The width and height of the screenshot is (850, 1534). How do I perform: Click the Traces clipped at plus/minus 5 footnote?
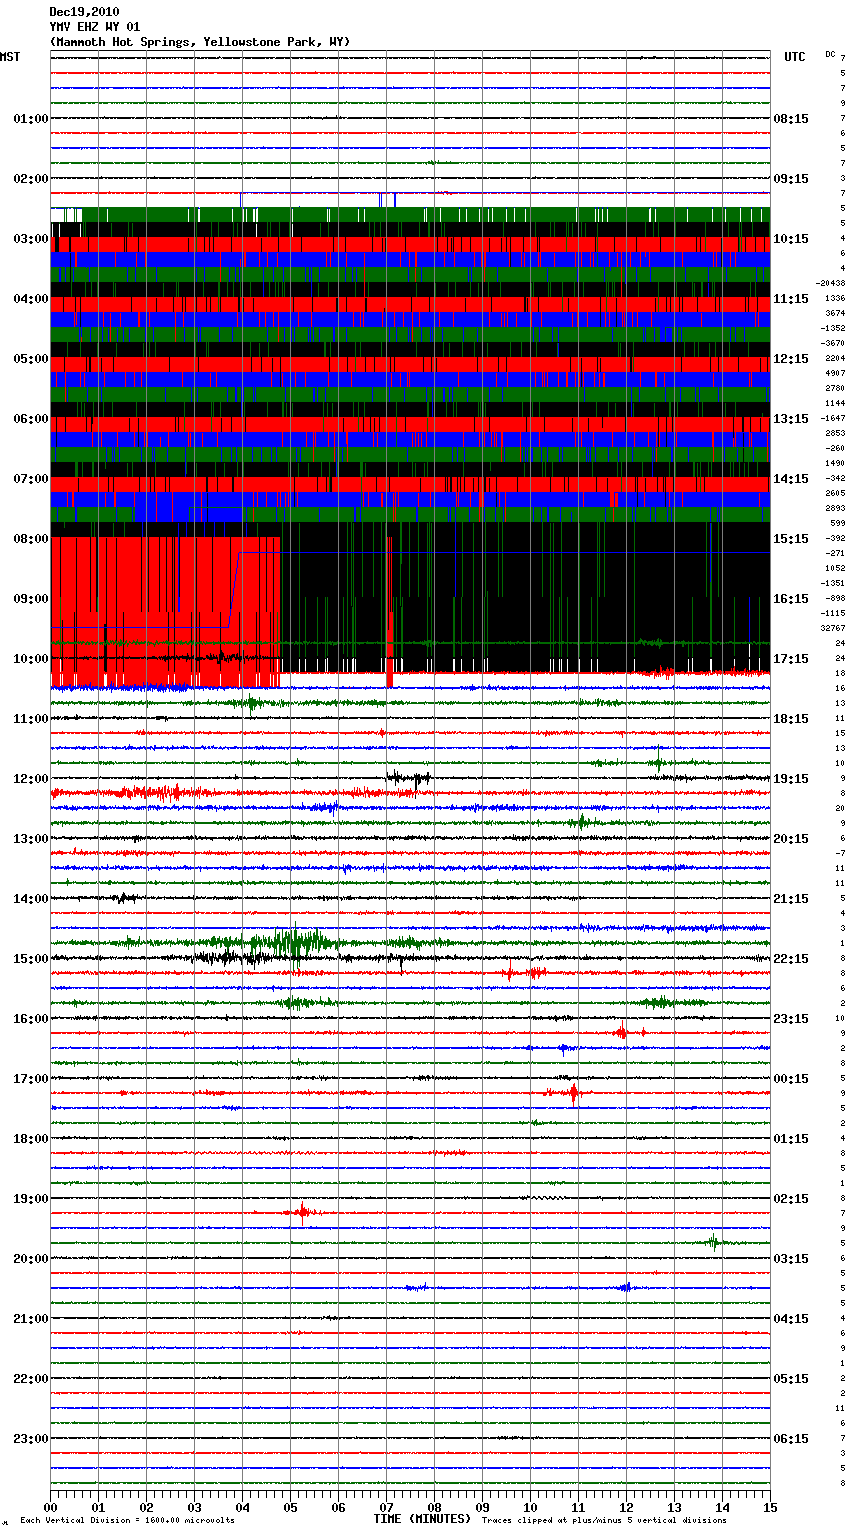coord(604,1521)
